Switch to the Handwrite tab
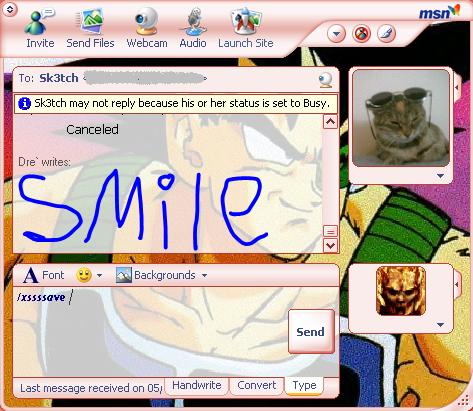473x411 pixels. [x=197, y=385]
